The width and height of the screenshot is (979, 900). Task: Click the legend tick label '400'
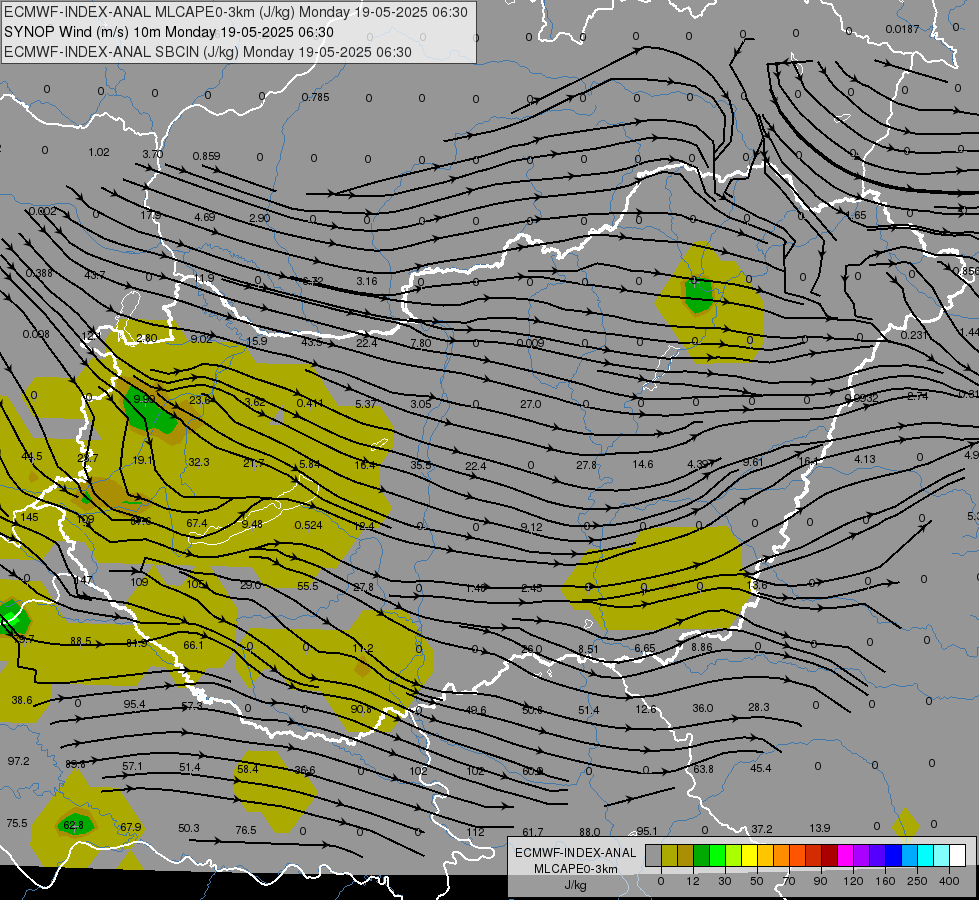coord(949,881)
